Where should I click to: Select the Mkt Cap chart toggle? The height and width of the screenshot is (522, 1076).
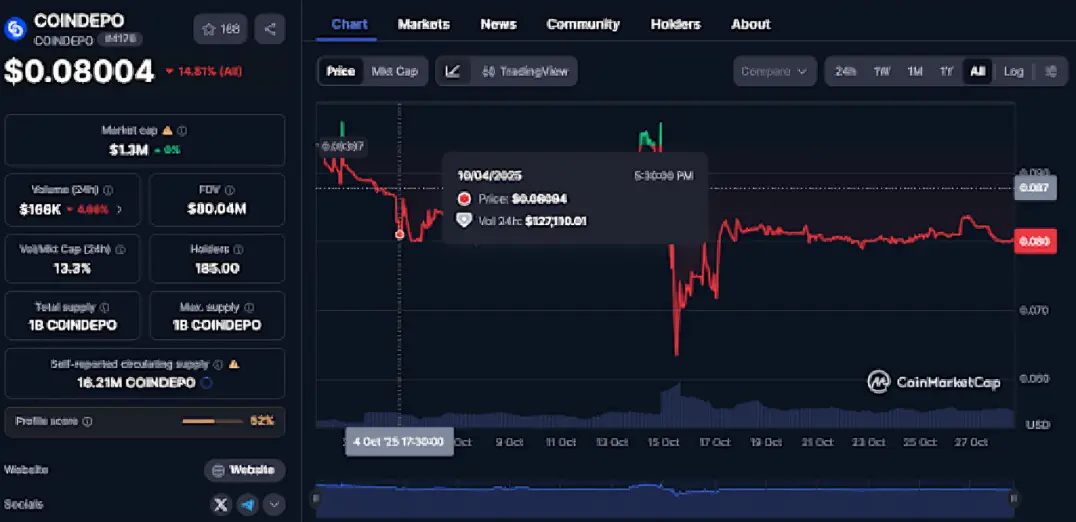(395, 71)
